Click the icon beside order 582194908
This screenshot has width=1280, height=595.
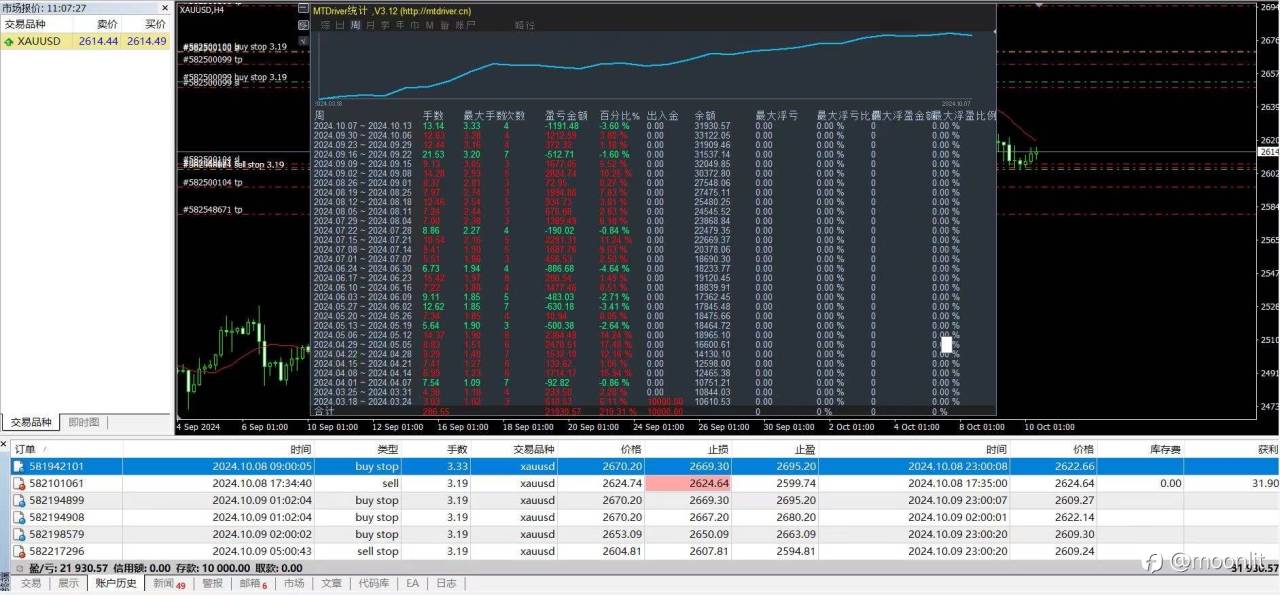coord(18,517)
